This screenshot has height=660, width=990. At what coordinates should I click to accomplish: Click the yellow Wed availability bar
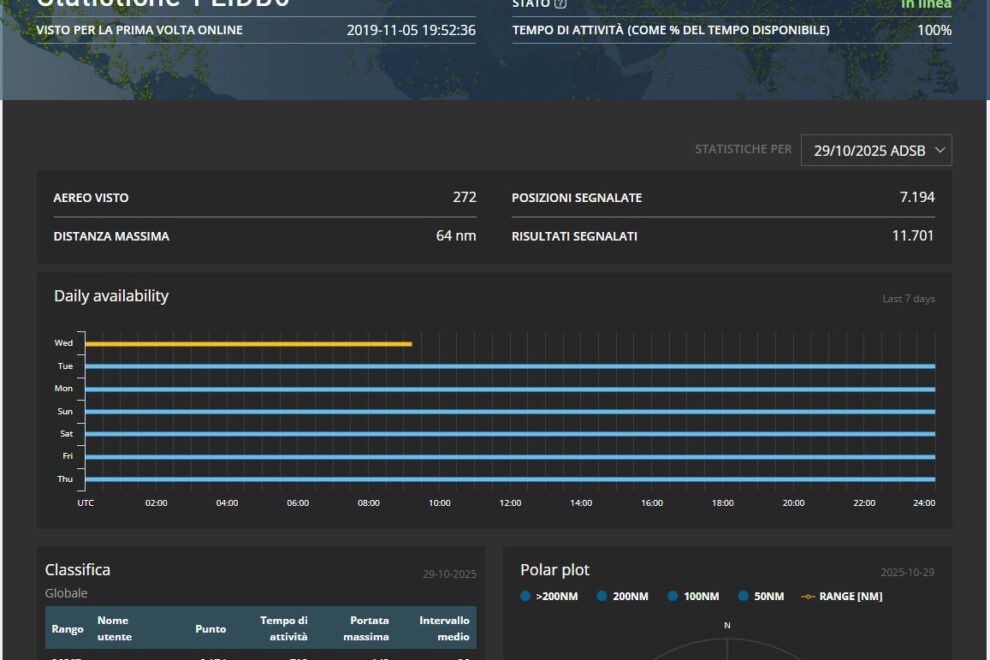click(x=248, y=344)
